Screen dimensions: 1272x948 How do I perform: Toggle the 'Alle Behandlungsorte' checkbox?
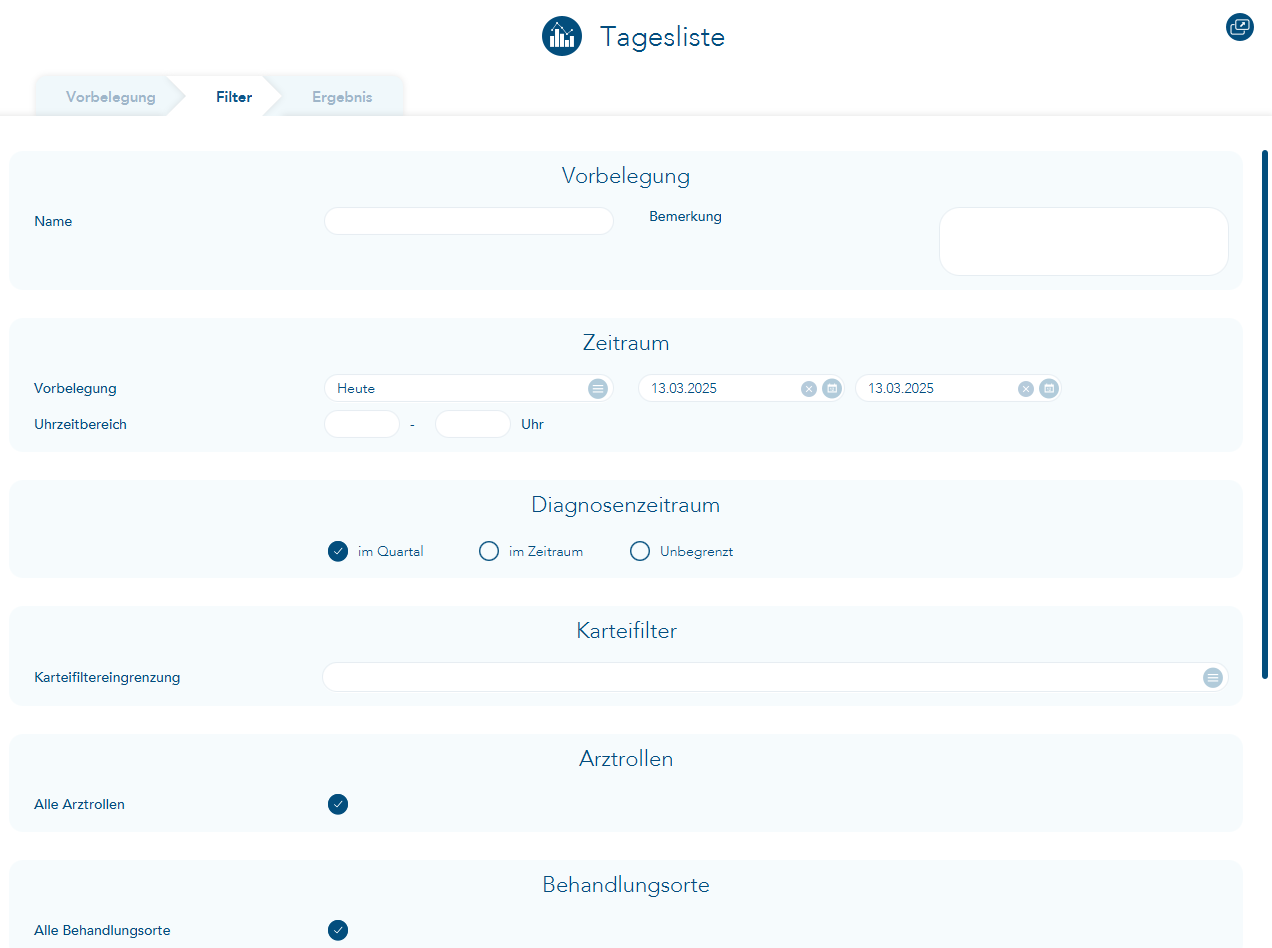pos(338,930)
